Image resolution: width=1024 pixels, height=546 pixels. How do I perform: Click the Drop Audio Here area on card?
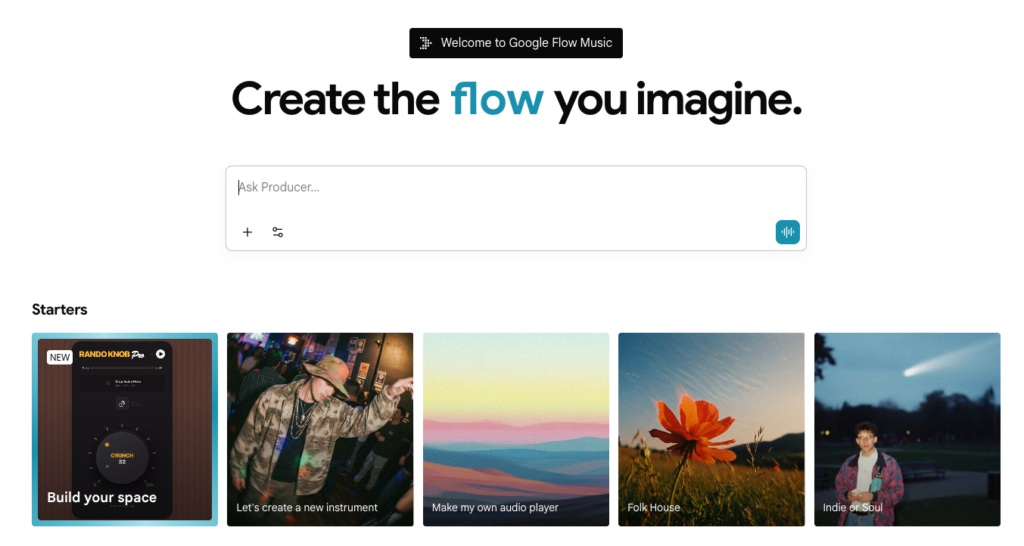tap(123, 383)
